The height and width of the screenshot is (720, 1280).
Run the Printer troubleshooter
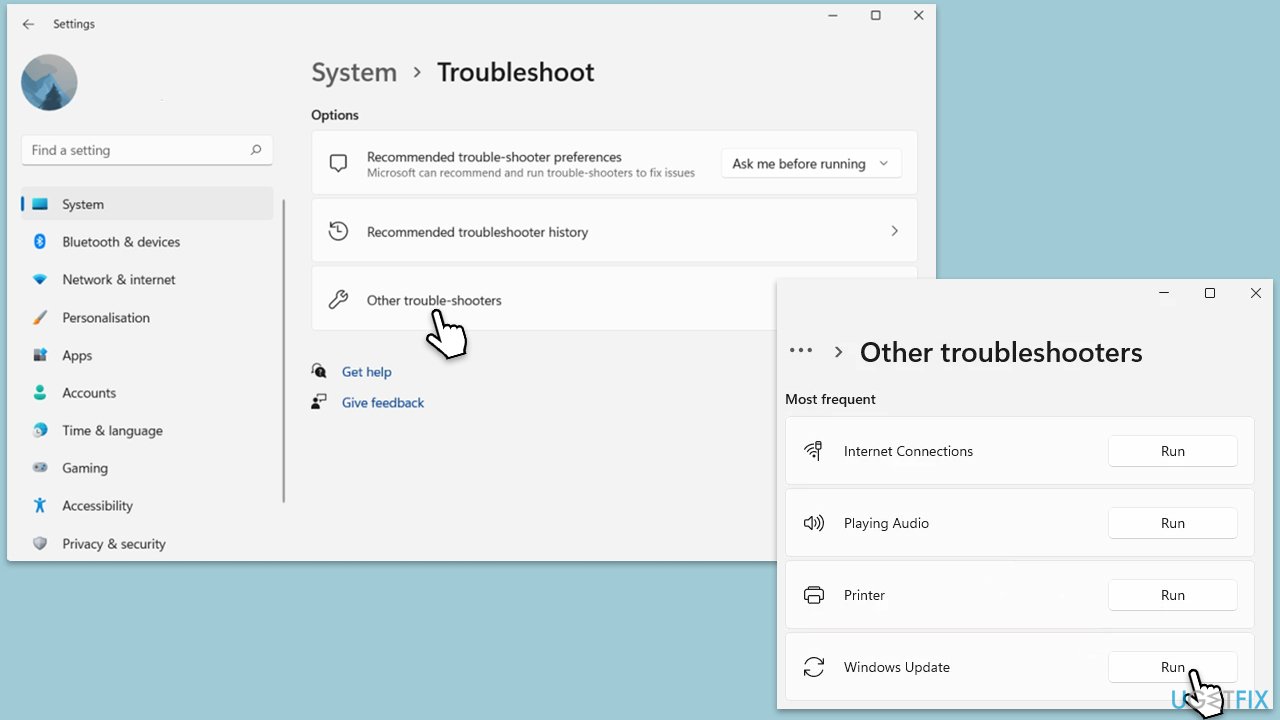[x=1172, y=595]
